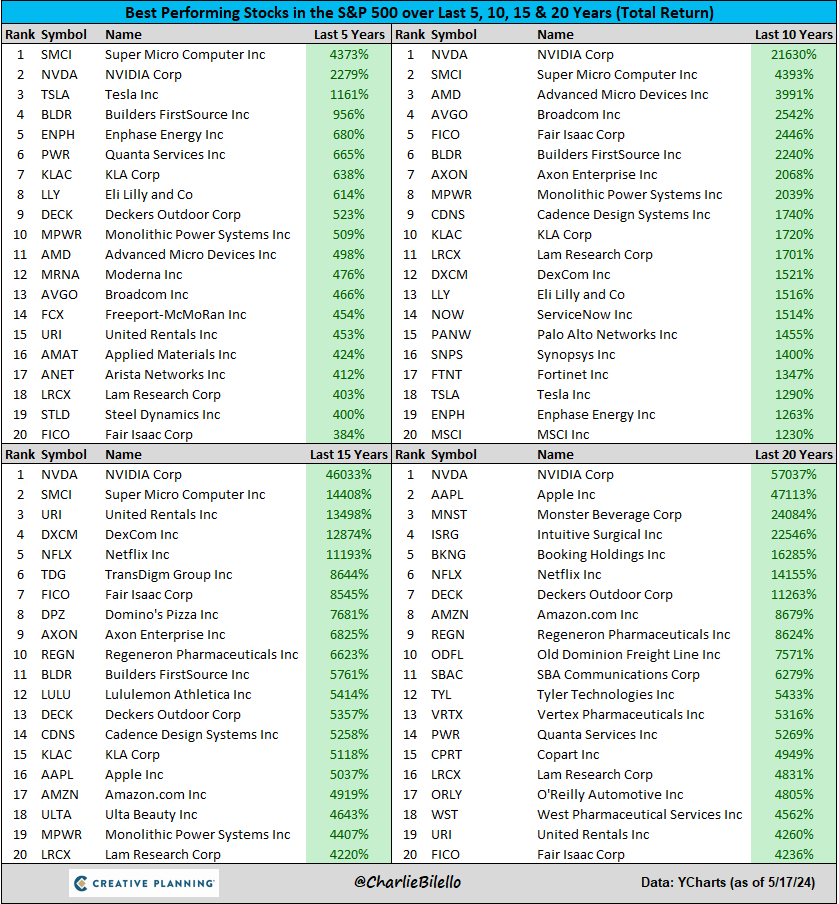Select the 384% cell for FICO
Screen dimensions: 839x904
[x=349, y=435]
